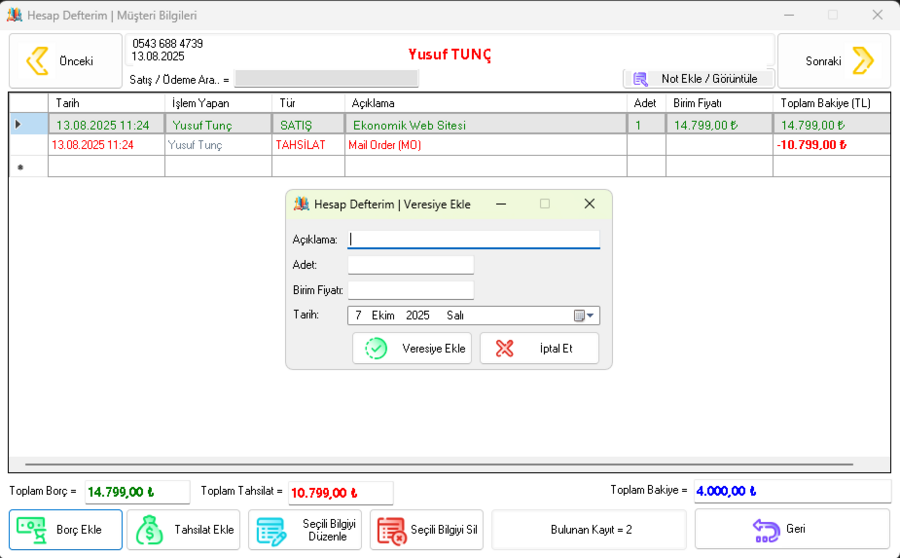Click the phone number 0543 688 4739

(167, 44)
